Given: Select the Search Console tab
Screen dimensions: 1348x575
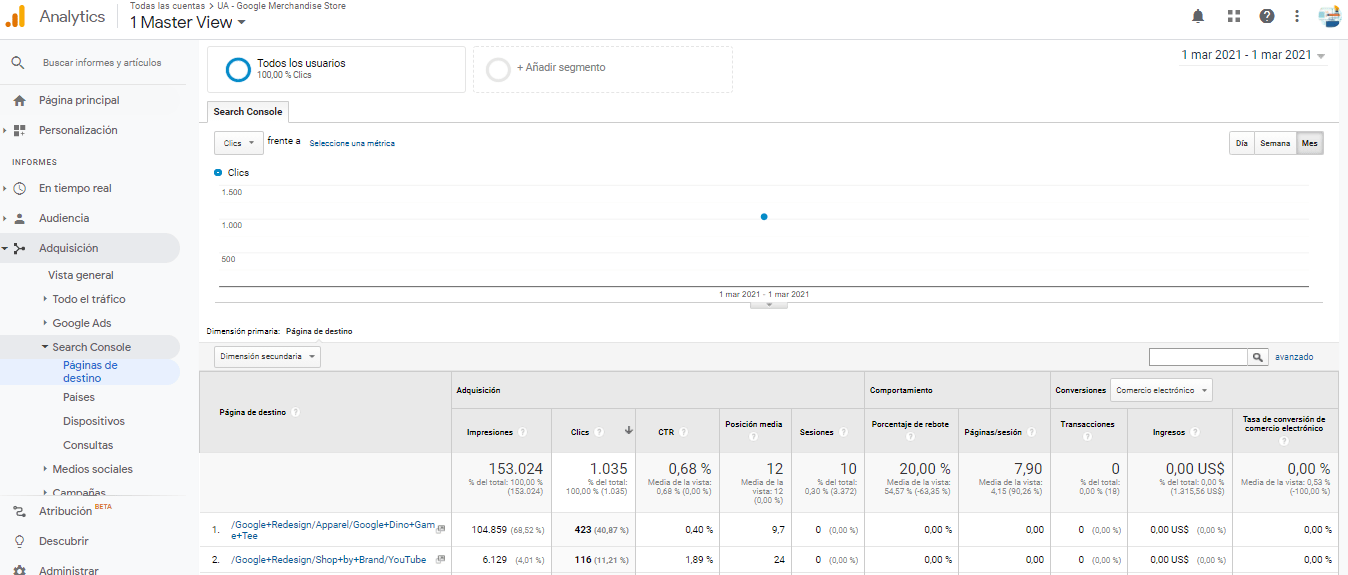Looking at the screenshot, I should [248, 111].
